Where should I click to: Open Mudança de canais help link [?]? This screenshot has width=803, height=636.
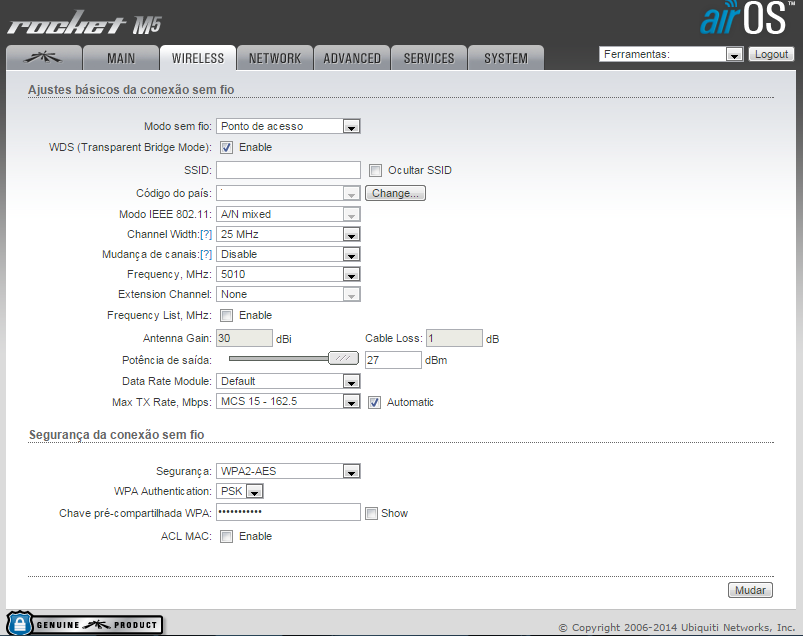coord(206,254)
